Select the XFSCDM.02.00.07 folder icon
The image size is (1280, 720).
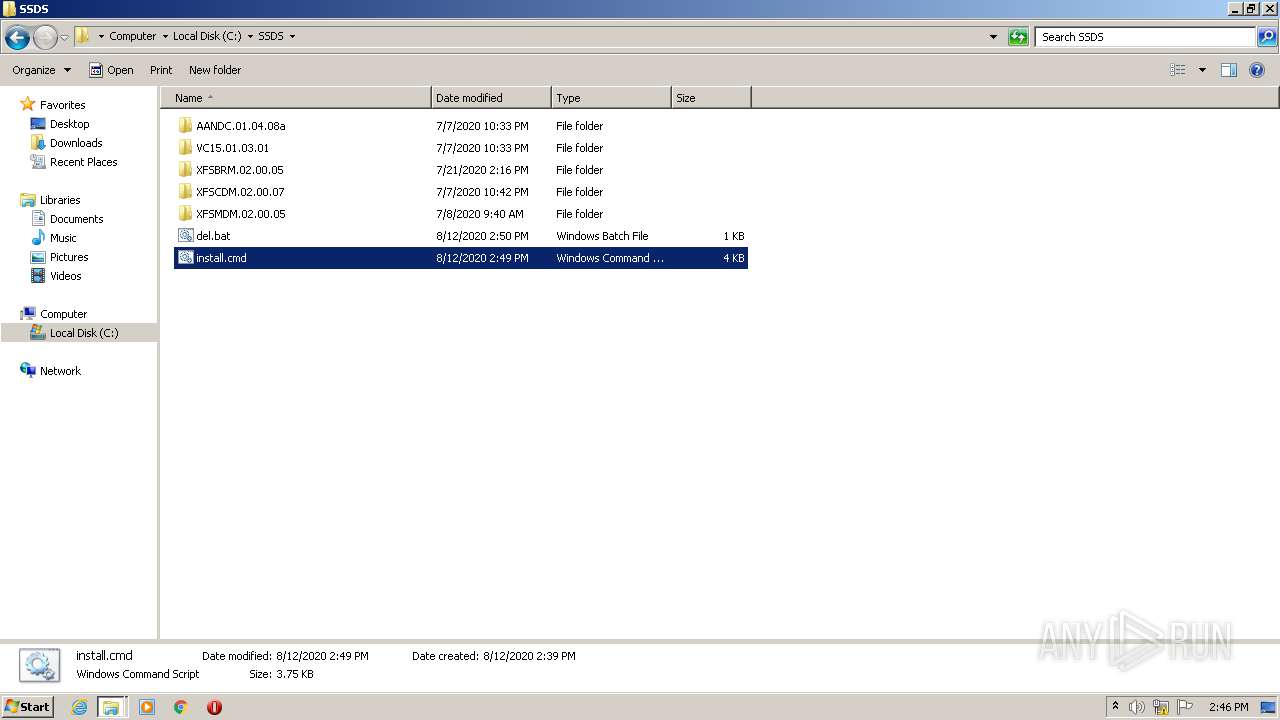pyautogui.click(x=185, y=192)
